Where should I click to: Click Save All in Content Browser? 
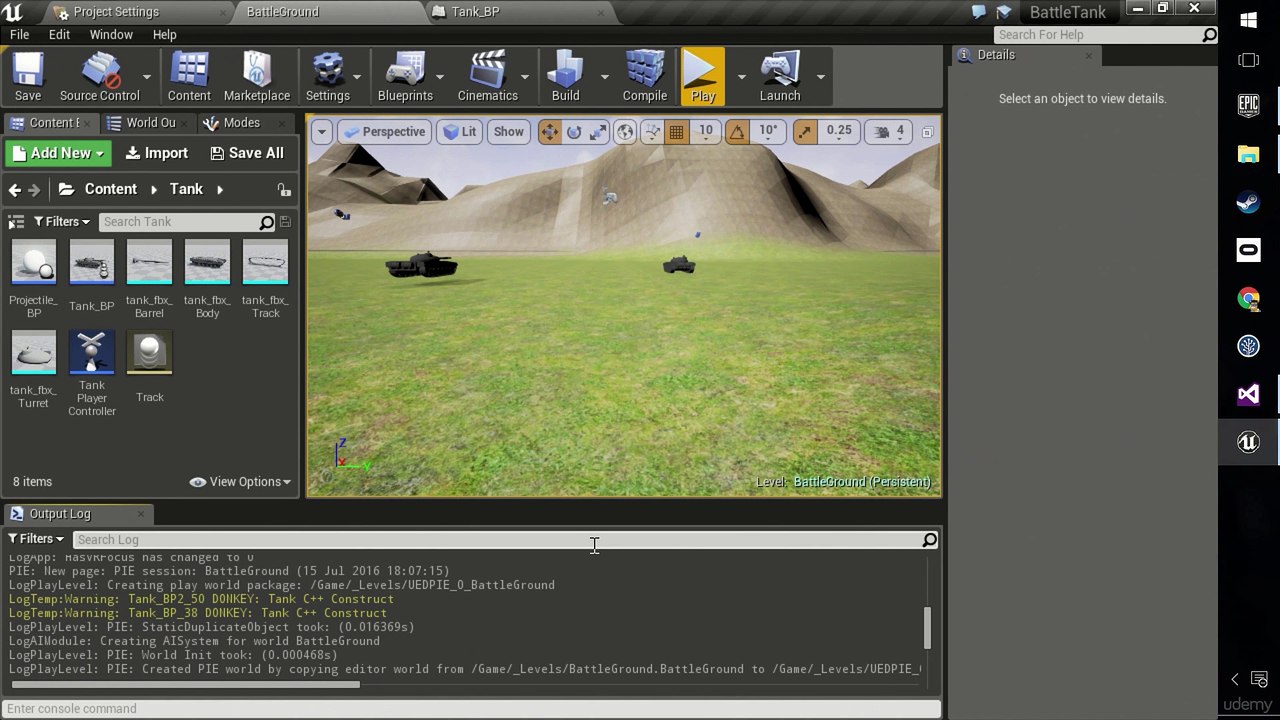pyautogui.click(x=247, y=153)
